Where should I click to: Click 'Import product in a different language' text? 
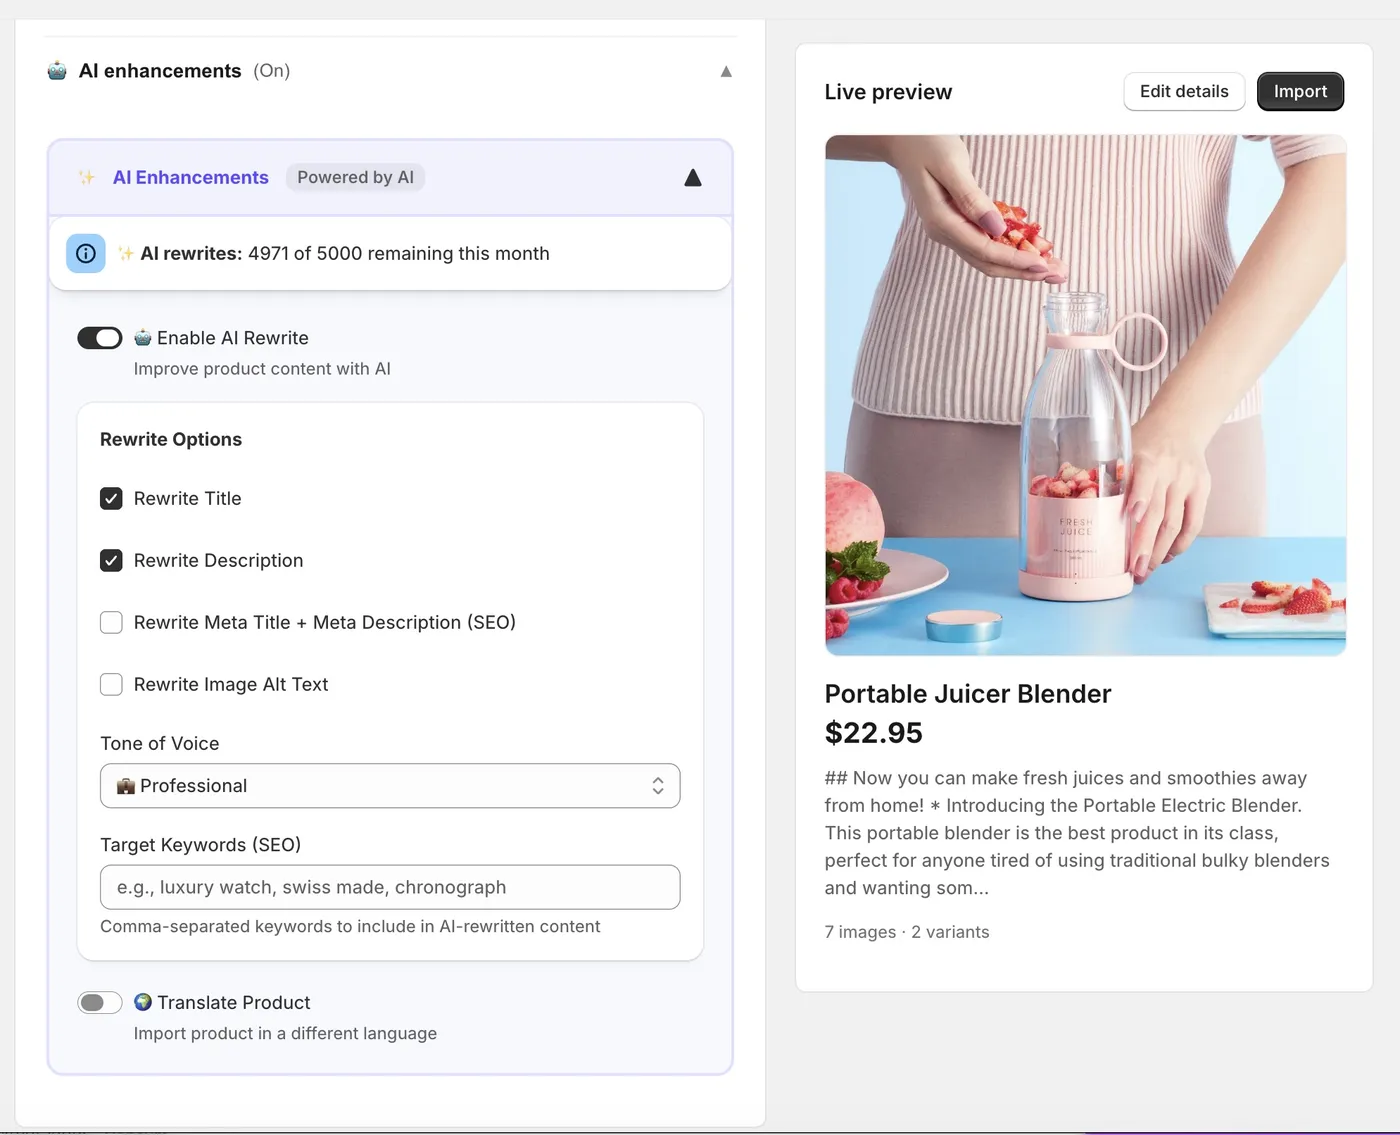285,1033
